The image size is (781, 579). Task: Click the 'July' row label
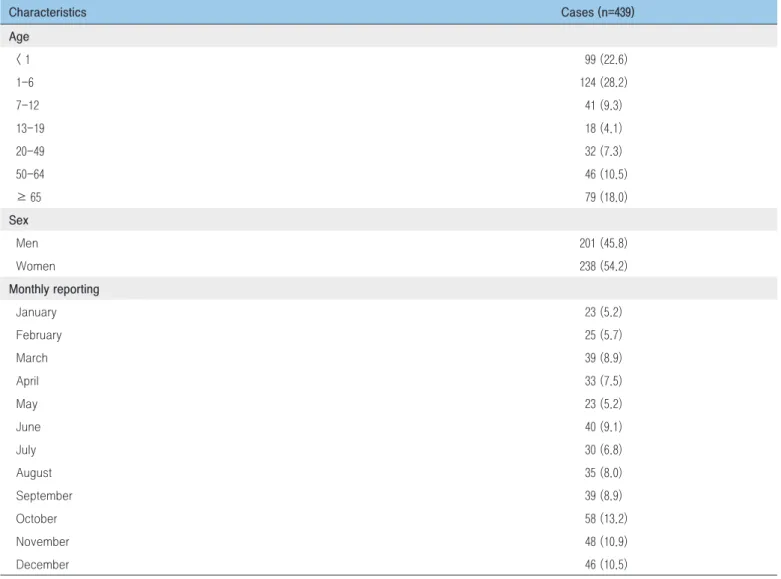pos(26,450)
